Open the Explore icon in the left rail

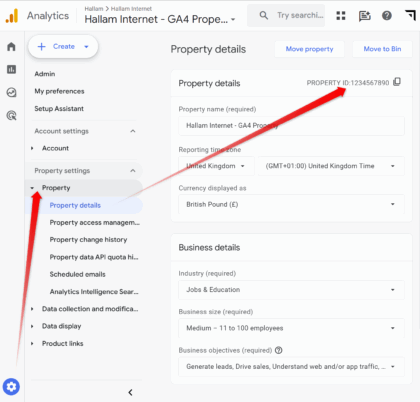11,92
